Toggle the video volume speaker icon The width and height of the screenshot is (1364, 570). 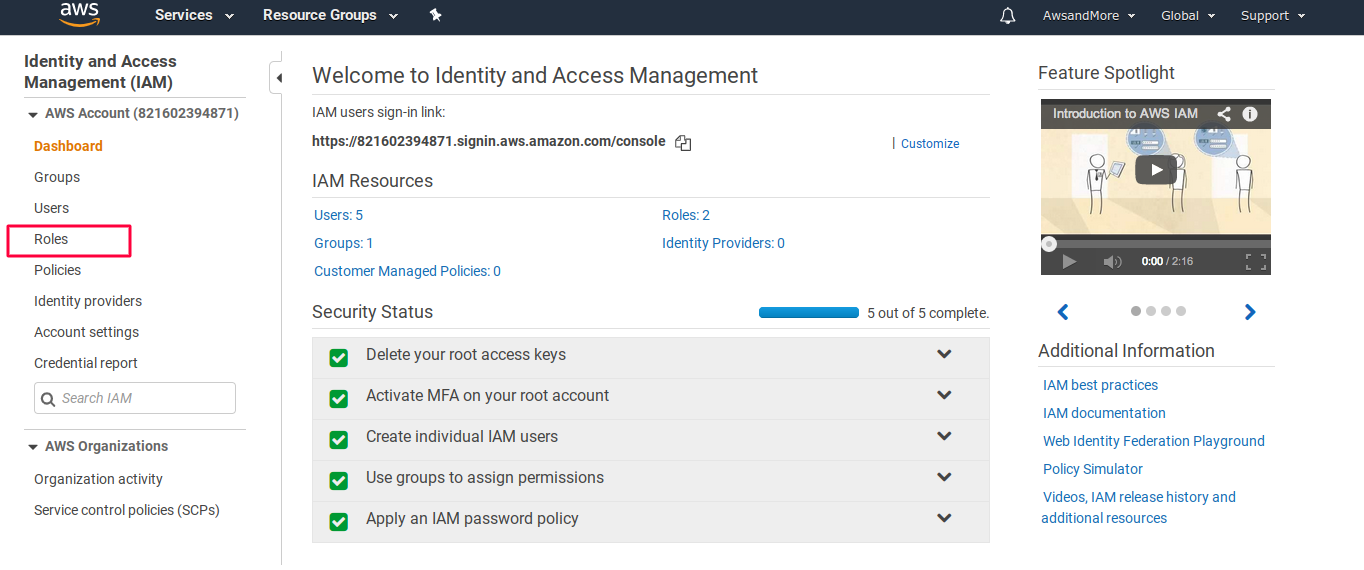click(x=1113, y=262)
